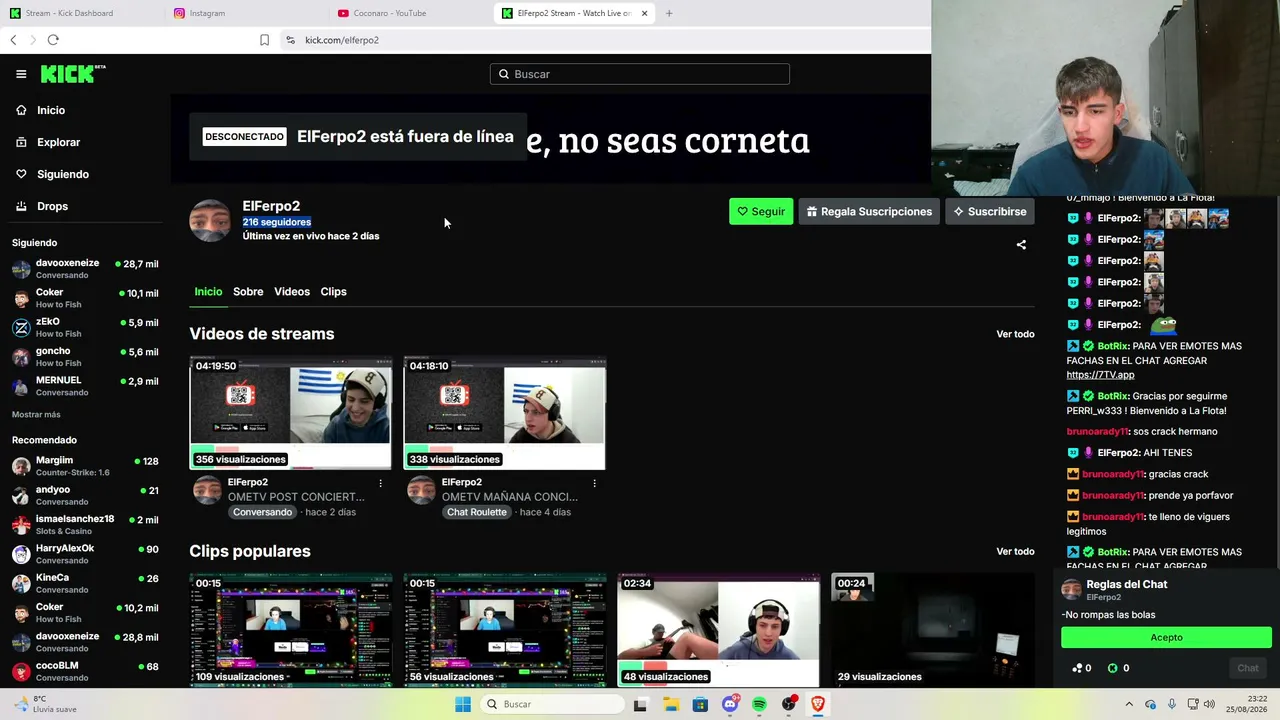This screenshot has height=720, width=1280.
Task: Click Regala Suscripciones button
Action: point(869,212)
